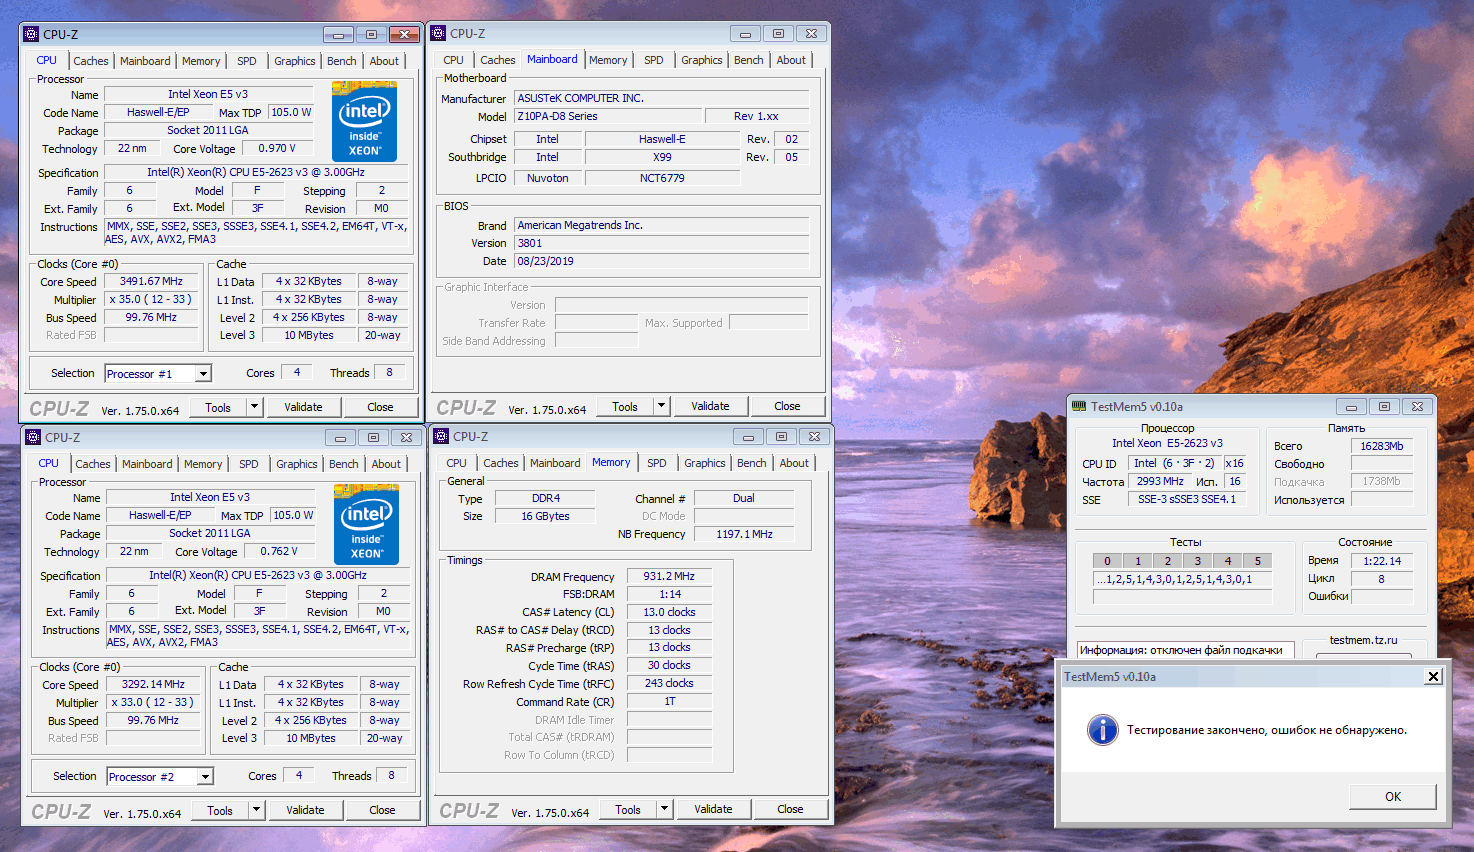Click the Core Speed 3491.67 MHz value
This screenshot has width=1474, height=852.
click(151, 281)
